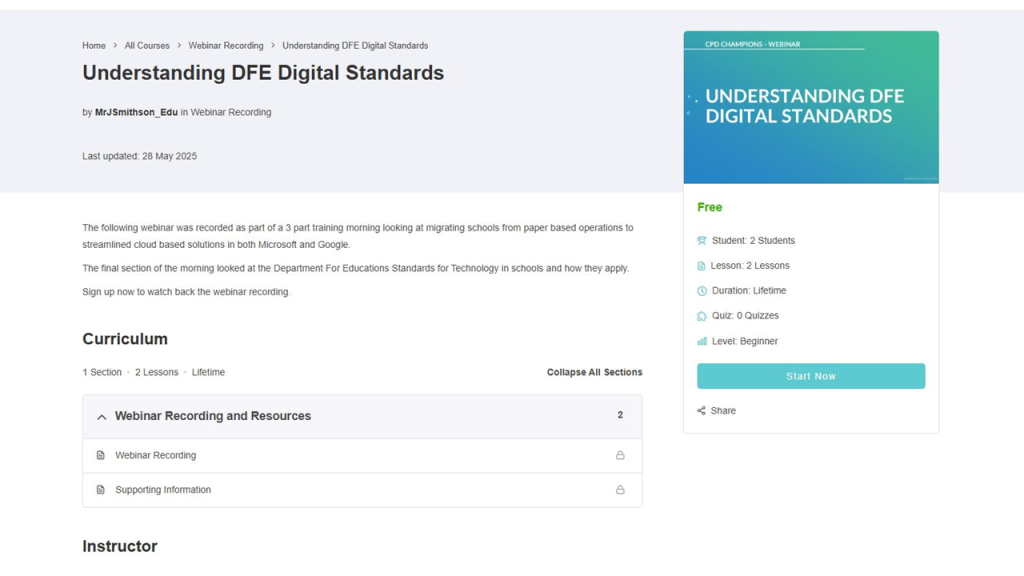Viewport: 1024px width, 576px height.
Task: Click the course banner thumbnail image
Action: click(811, 107)
